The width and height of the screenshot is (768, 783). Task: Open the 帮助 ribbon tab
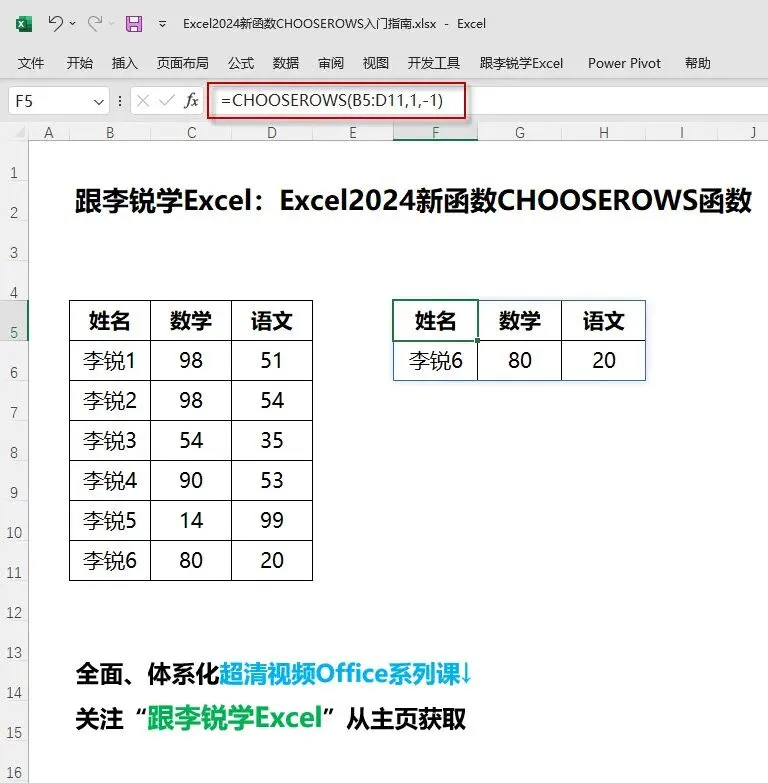coord(698,63)
